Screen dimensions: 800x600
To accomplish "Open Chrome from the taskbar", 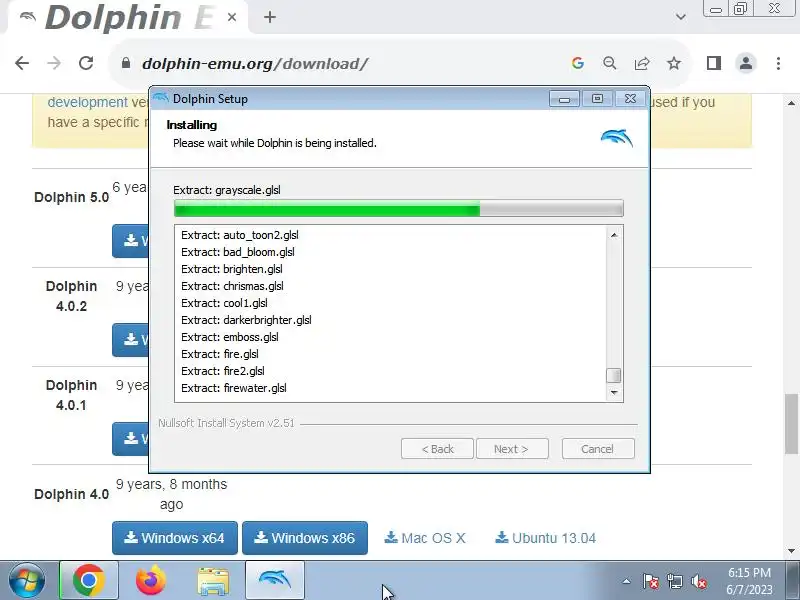I will [x=89, y=581].
